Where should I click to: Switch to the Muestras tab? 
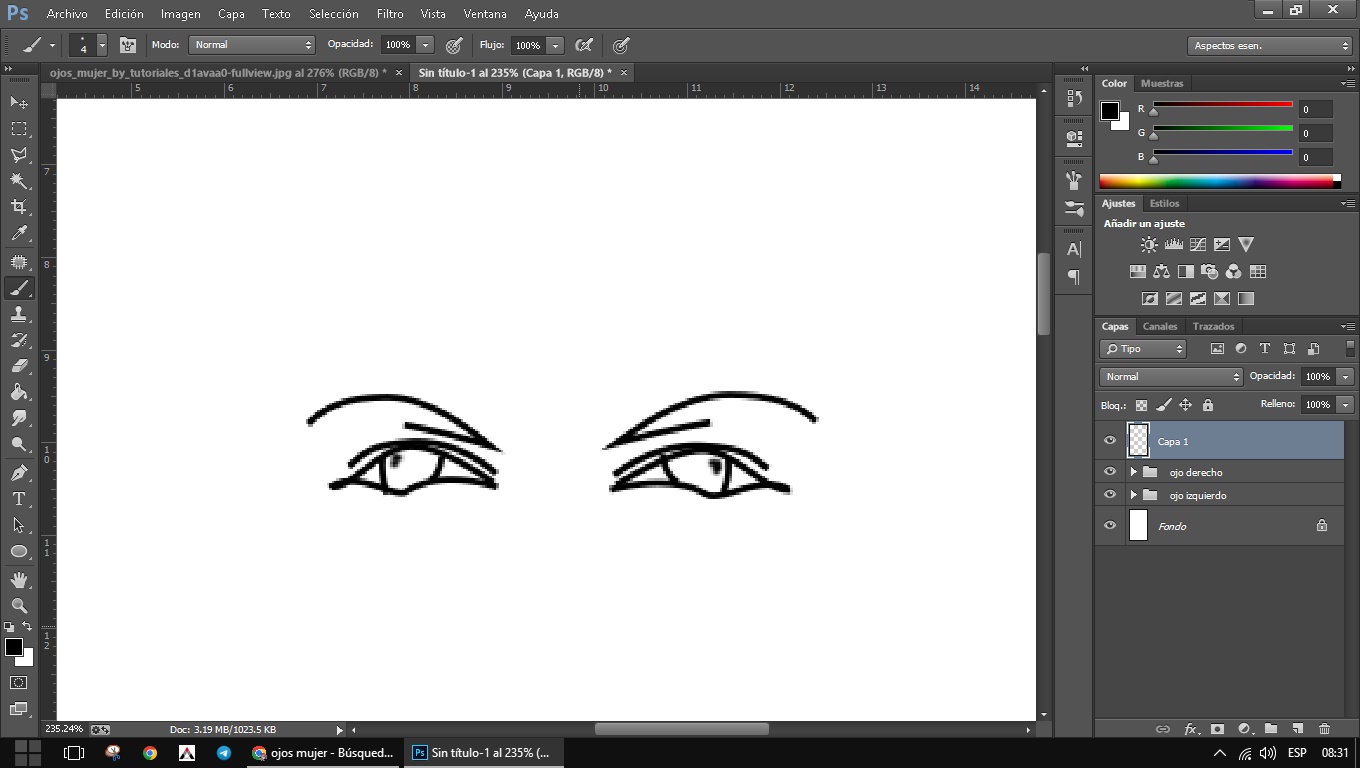1162,84
